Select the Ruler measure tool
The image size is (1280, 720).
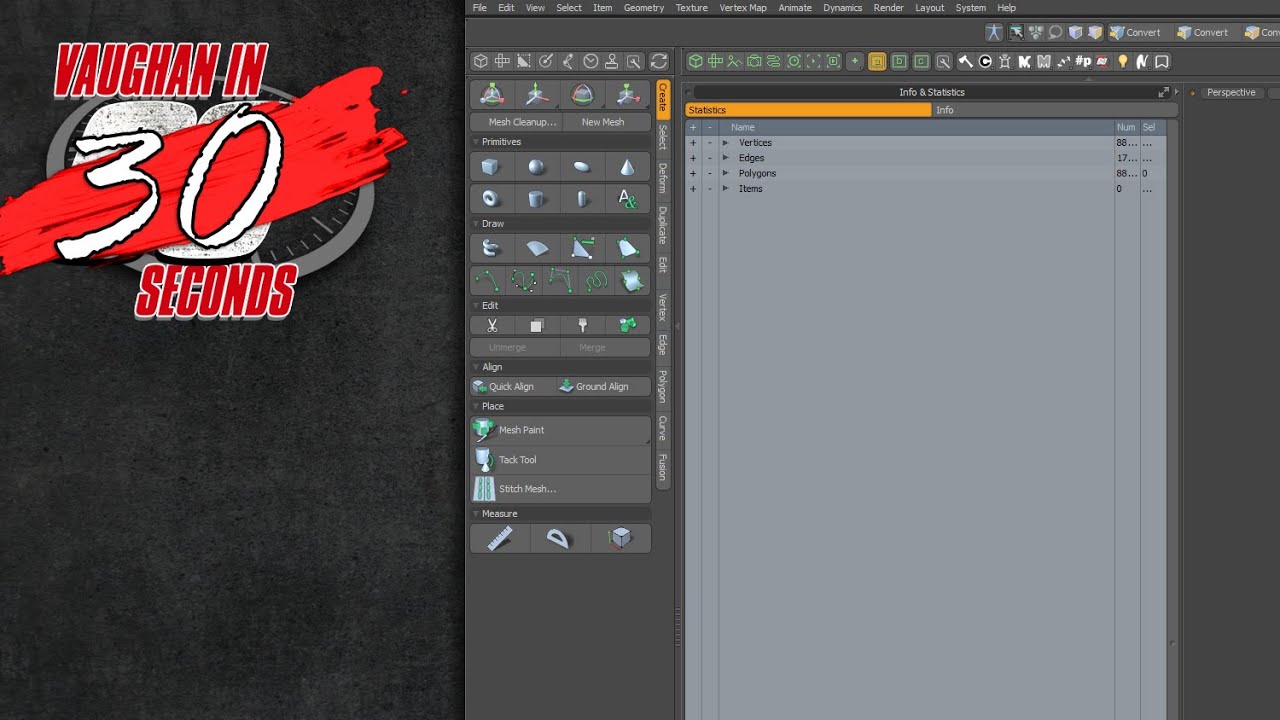point(500,538)
